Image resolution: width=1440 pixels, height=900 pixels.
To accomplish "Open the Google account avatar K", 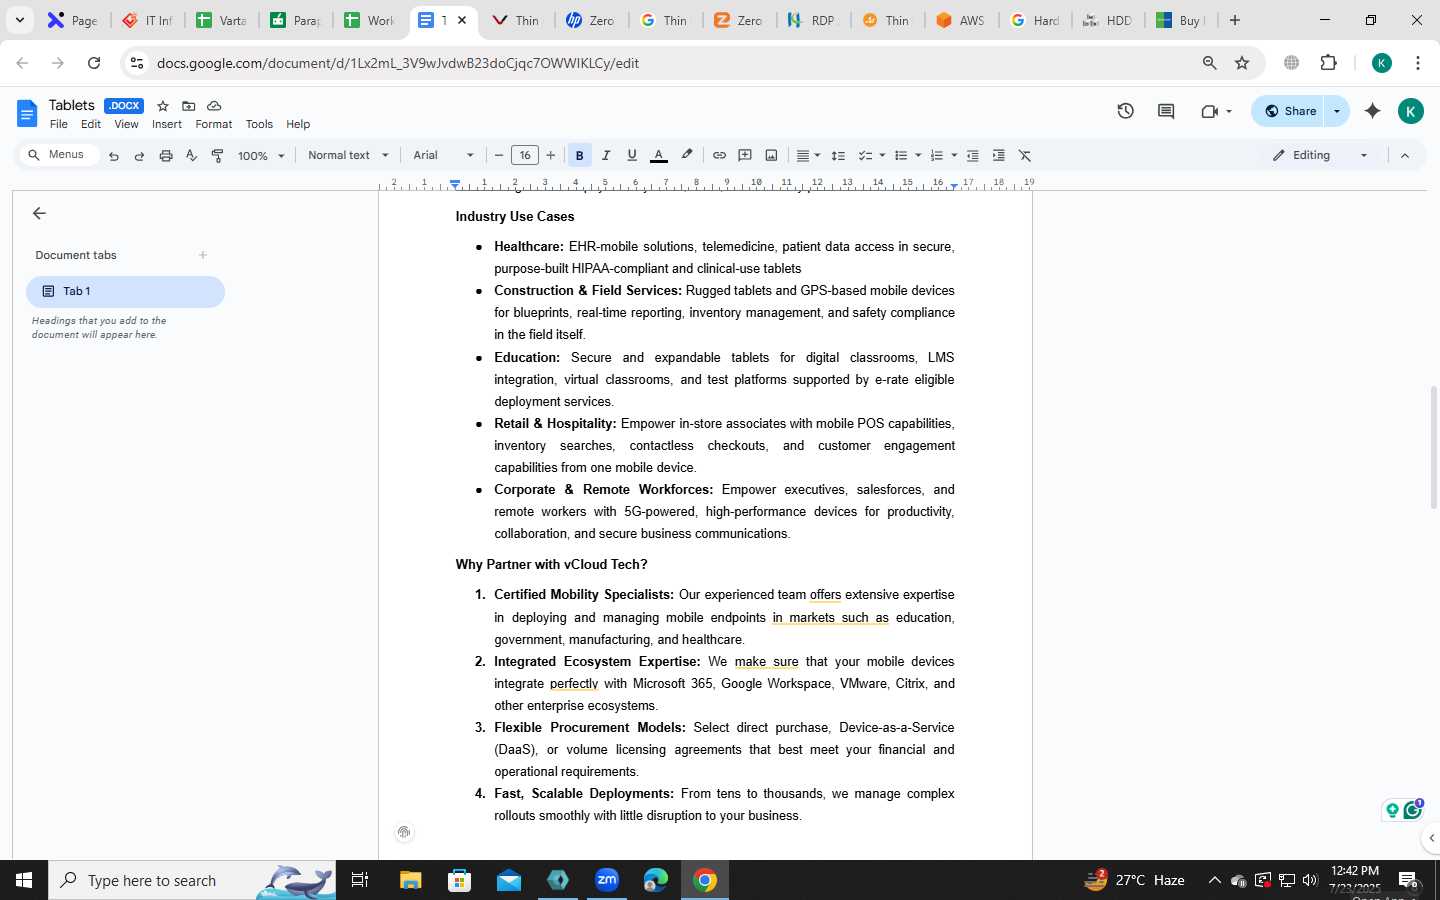I will (1410, 111).
